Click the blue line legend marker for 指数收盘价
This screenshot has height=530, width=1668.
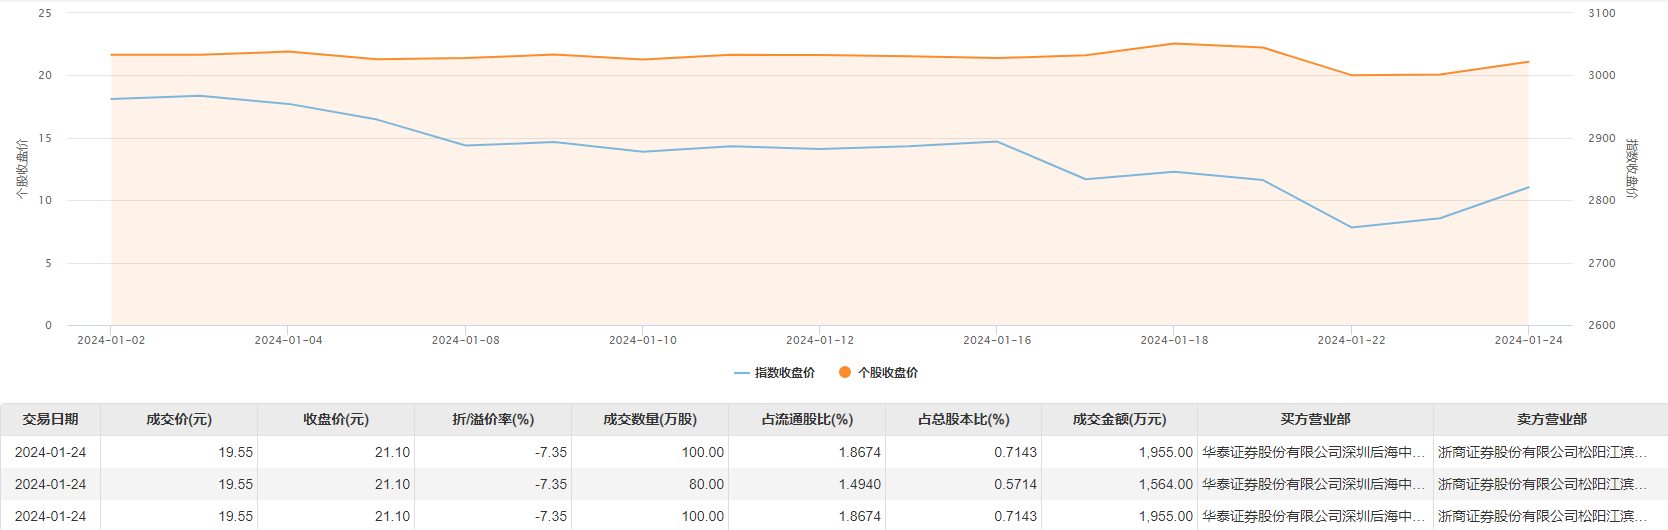(741, 373)
